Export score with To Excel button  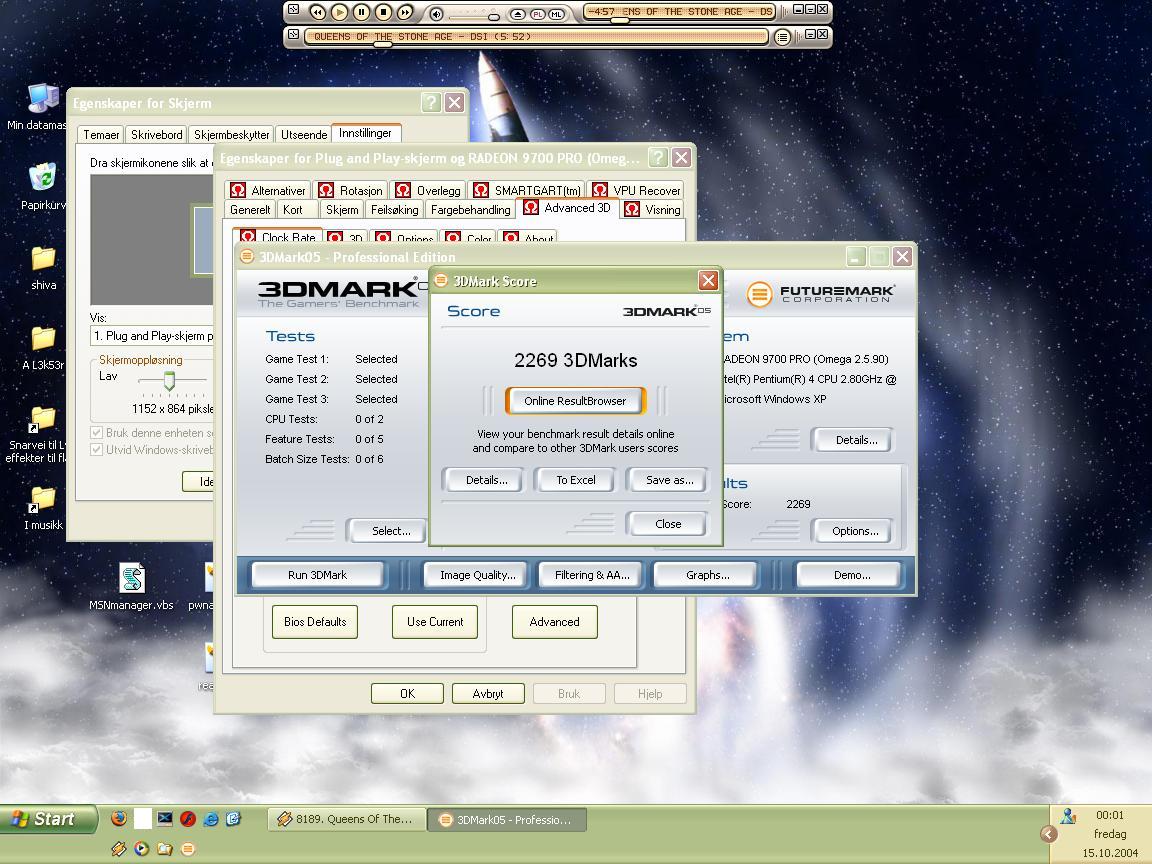(x=575, y=480)
